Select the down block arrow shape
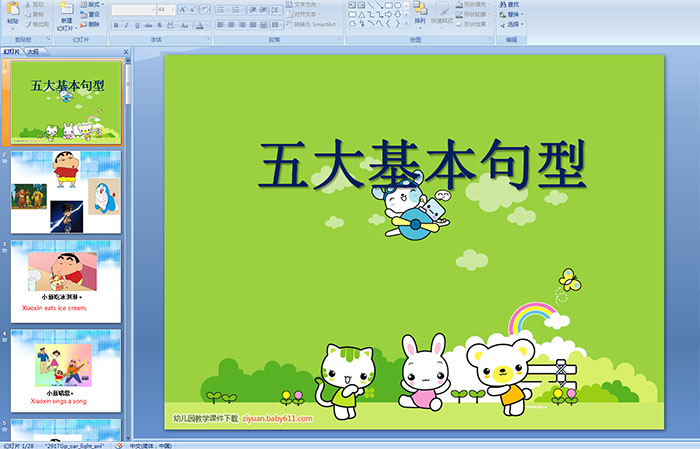Image resolution: width=700 pixels, height=449 pixels. pos(397,15)
